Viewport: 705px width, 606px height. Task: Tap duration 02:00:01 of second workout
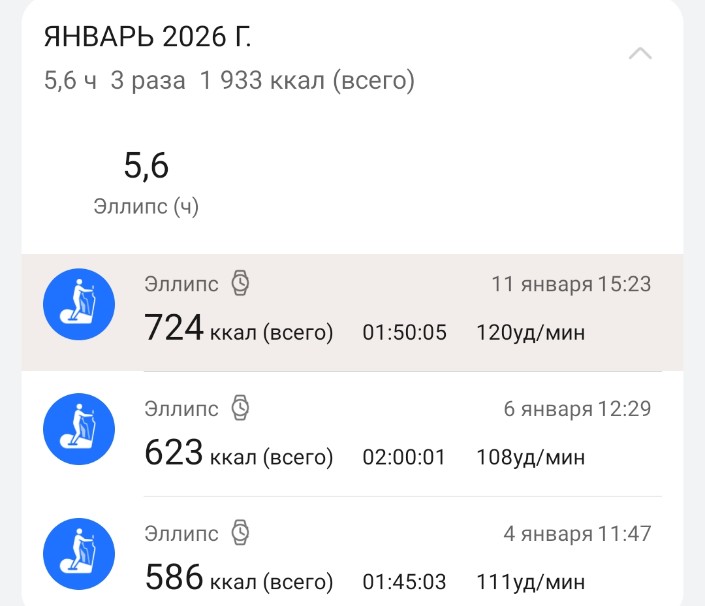click(404, 457)
